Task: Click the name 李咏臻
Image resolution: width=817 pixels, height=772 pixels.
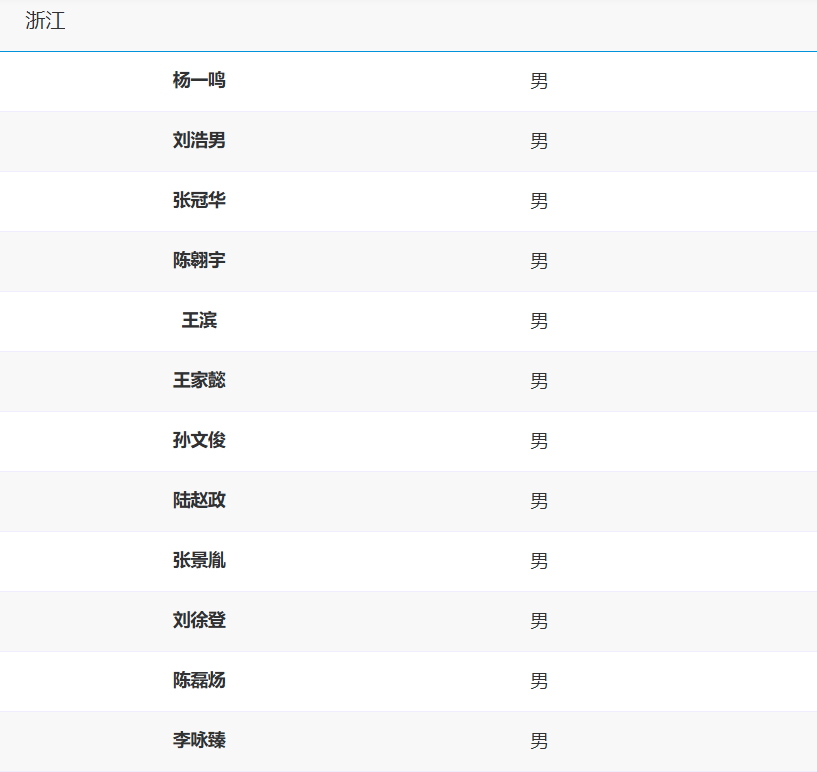Action: click(x=199, y=741)
